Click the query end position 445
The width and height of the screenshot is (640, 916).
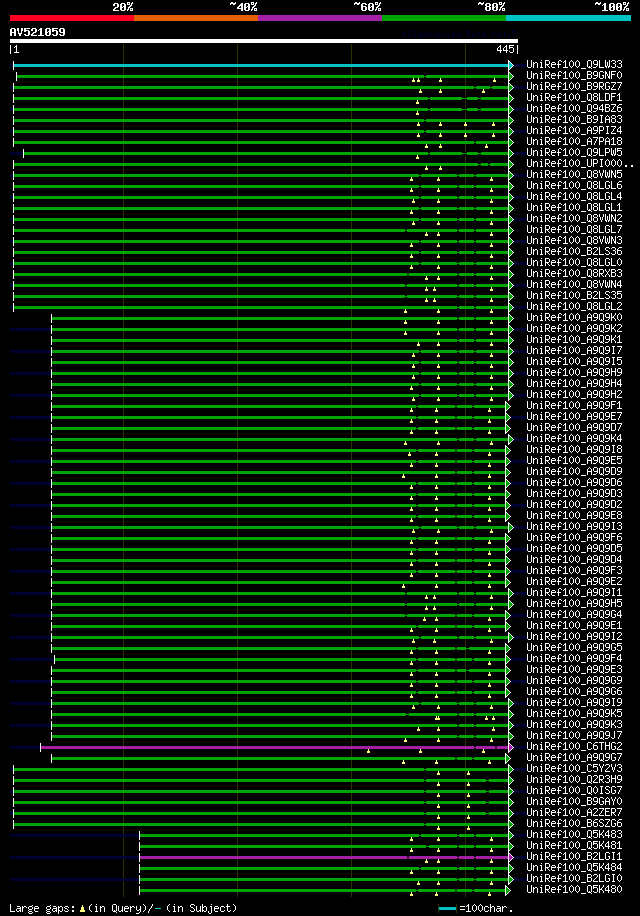click(x=505, y=50)
